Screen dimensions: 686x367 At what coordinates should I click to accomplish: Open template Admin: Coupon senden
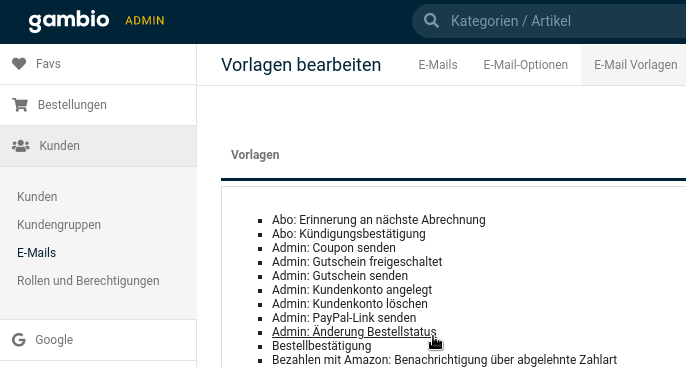(334, 248)
